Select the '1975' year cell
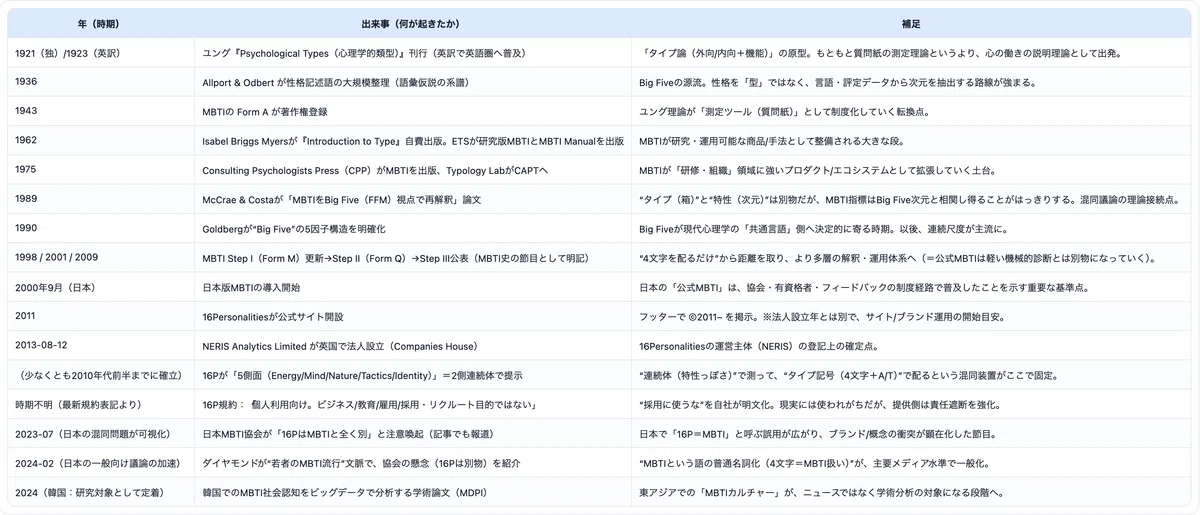This screenshot has width=1200, height=515. click(101, 170)
